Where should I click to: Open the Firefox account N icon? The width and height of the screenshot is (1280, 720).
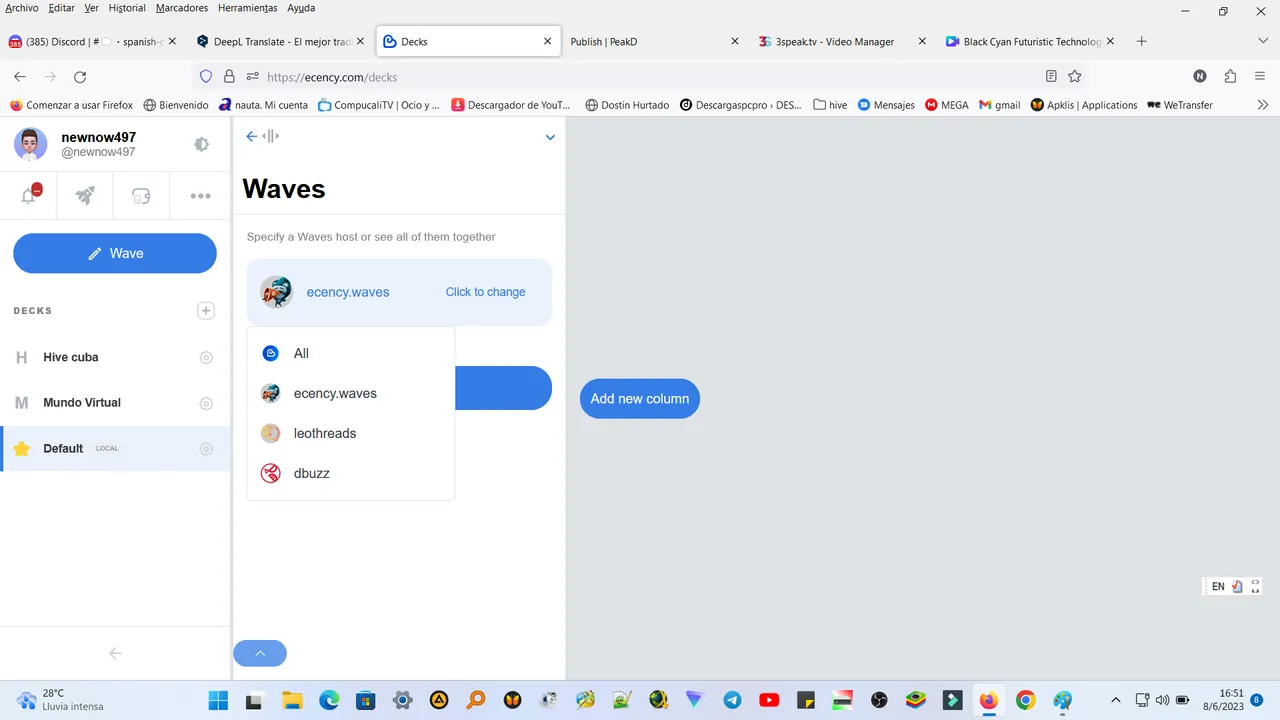[x=1200, y=77]
